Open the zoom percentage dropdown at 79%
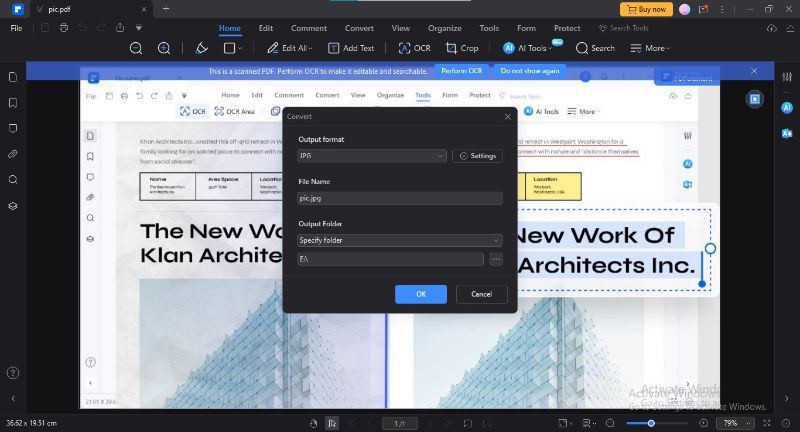Image resolution: width=800 pixels, height=432 pixels. pos(736,423)
